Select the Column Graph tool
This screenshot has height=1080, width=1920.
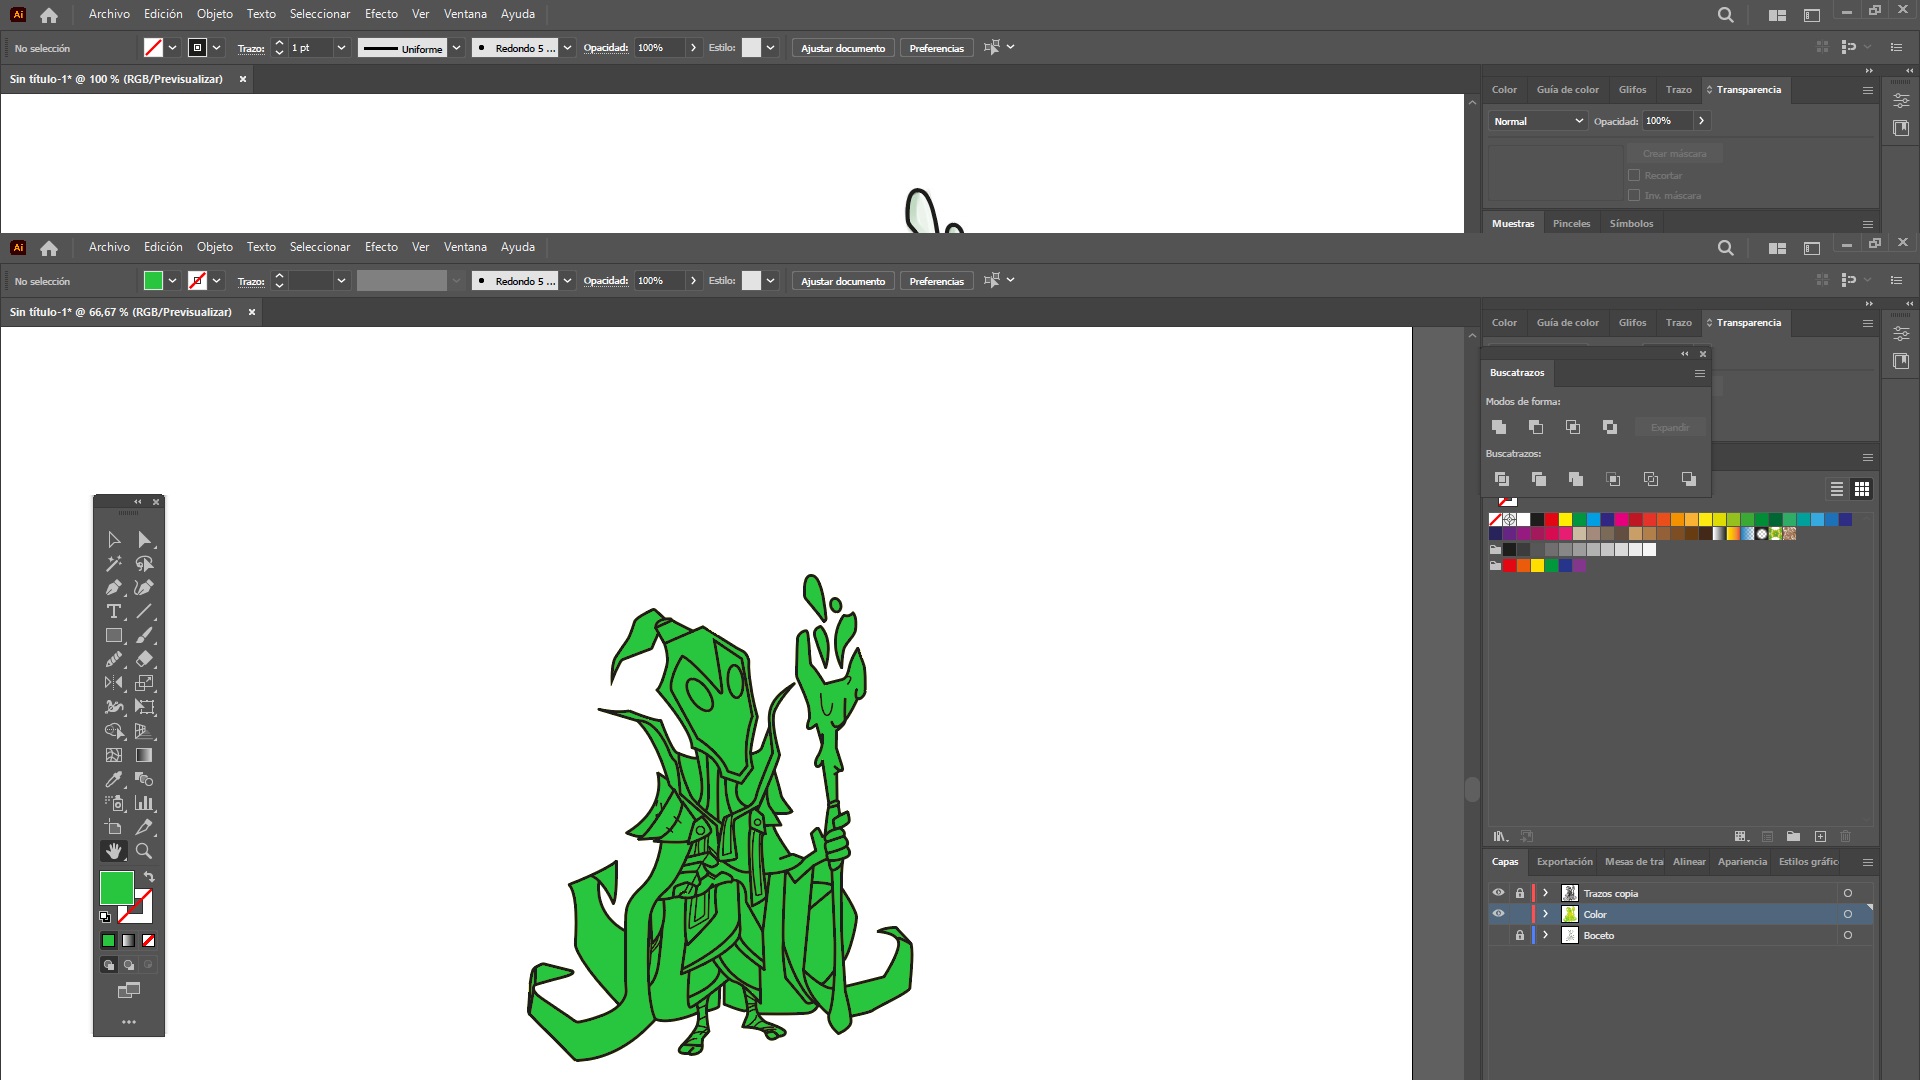click(x=144, y=804)
